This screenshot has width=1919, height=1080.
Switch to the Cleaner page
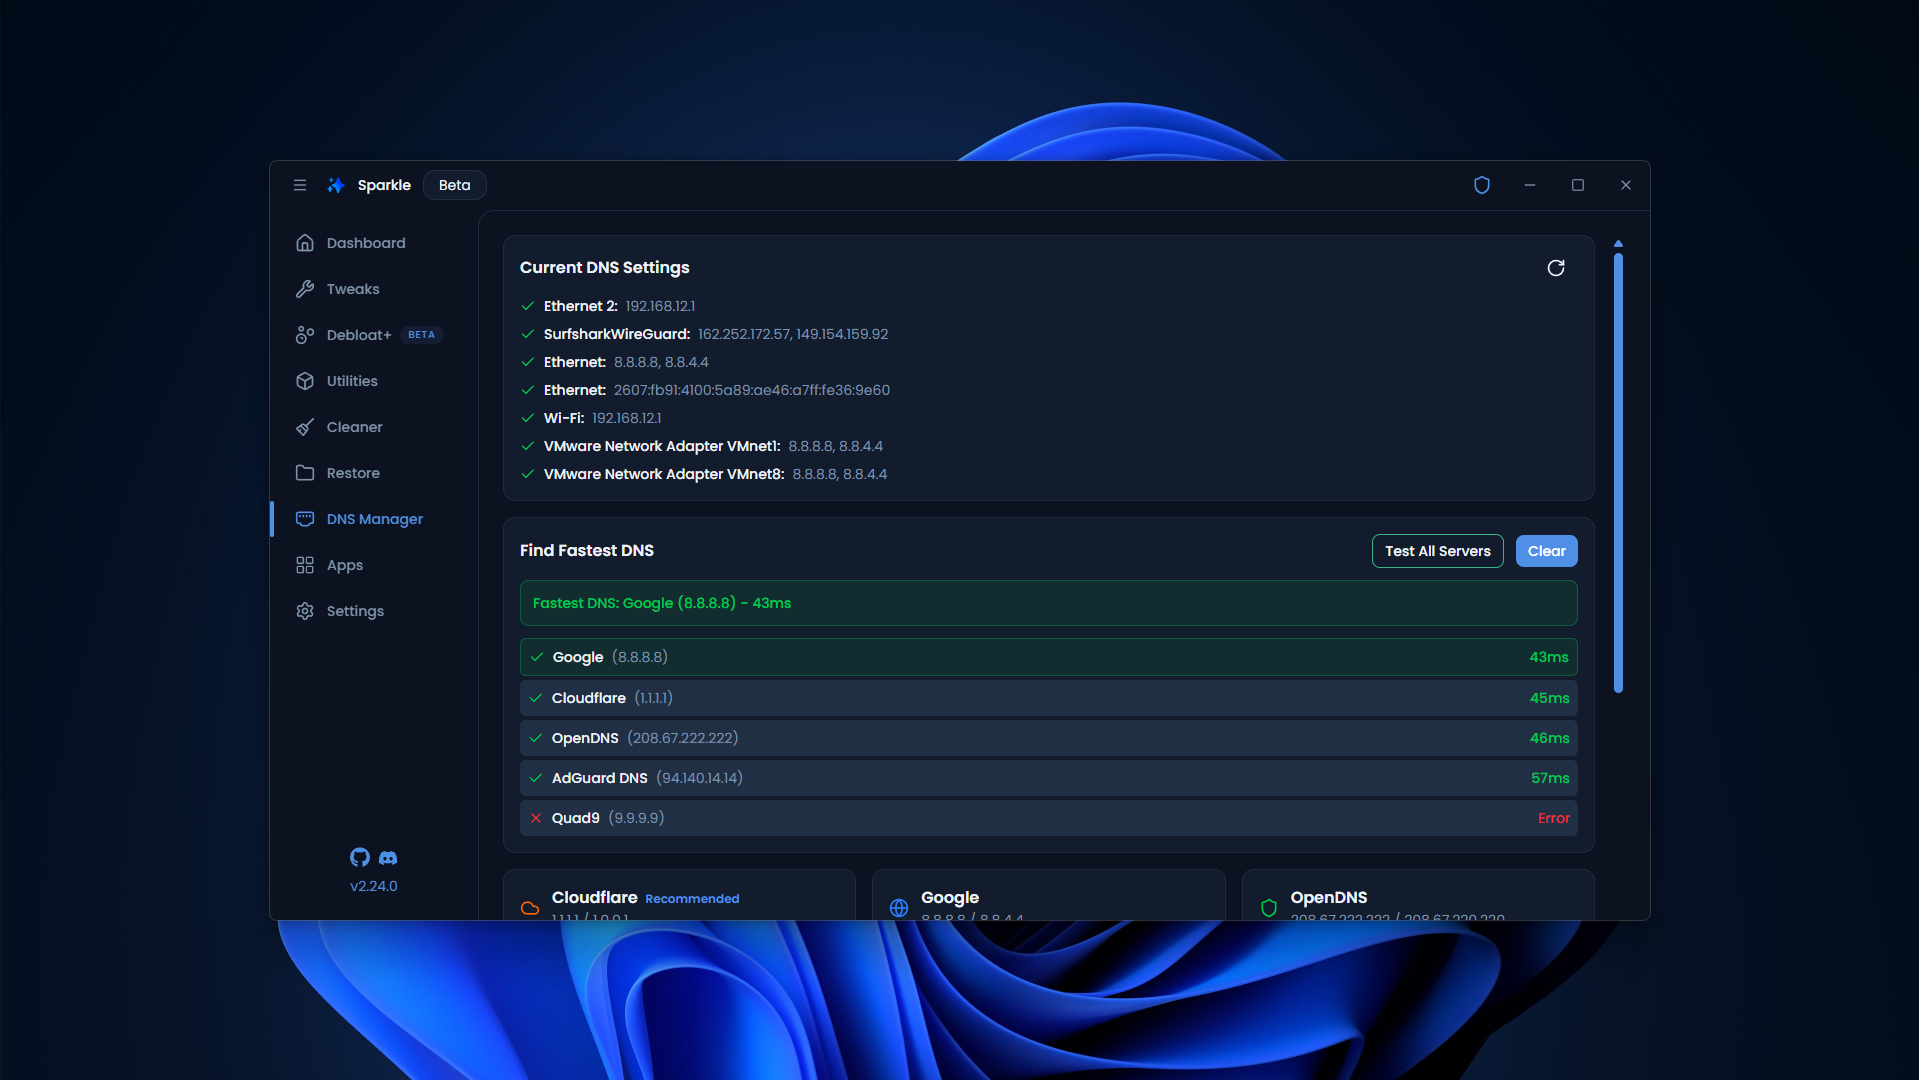pos(354,427)
